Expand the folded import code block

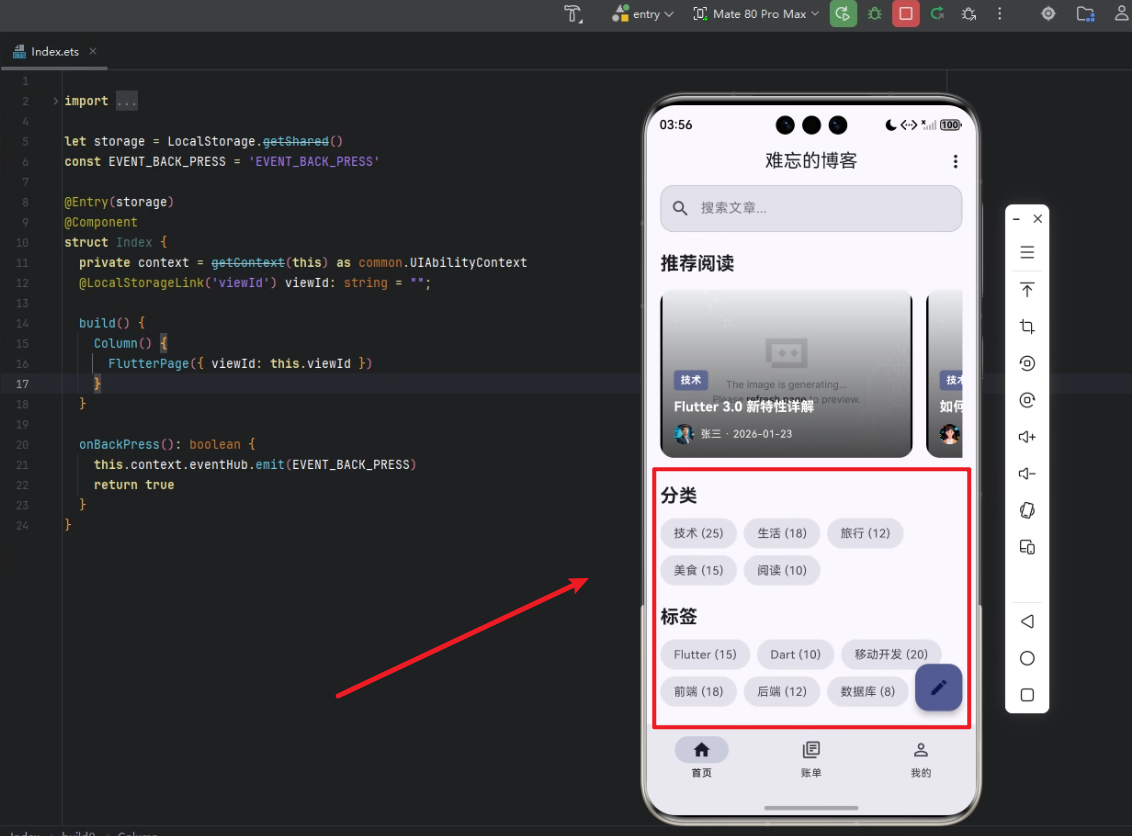(55, 101)
